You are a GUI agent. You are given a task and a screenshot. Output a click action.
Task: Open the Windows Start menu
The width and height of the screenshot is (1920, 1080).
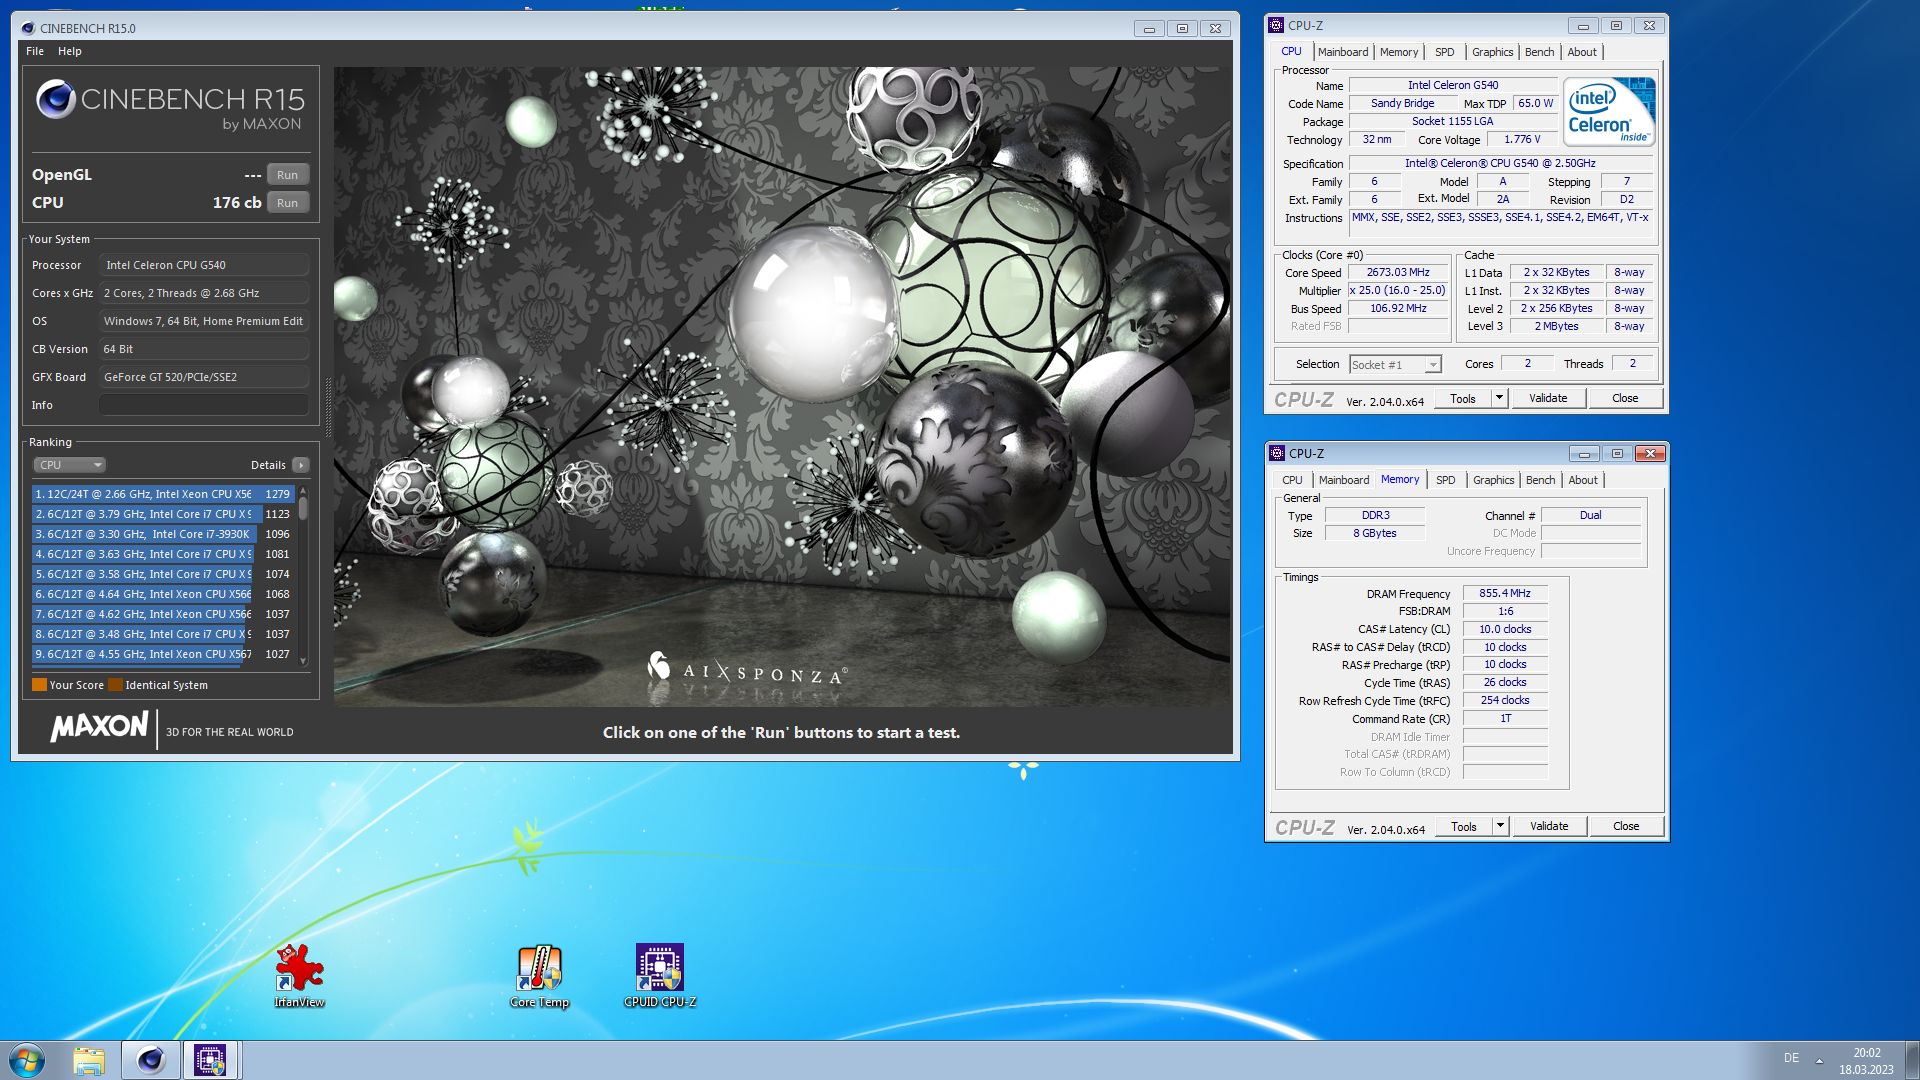click(x=27, y=1060)
